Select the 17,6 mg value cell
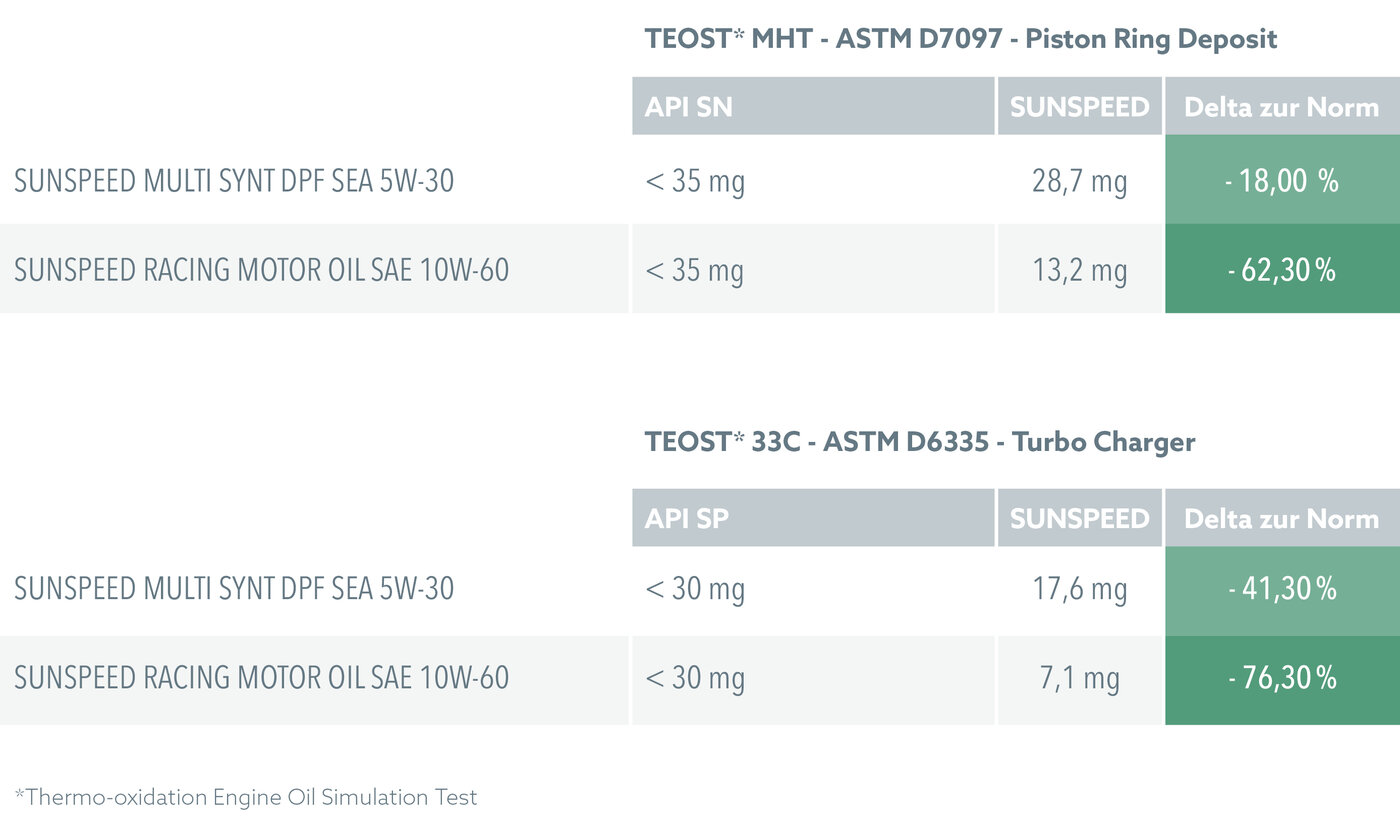 [x=1079, y=589]
